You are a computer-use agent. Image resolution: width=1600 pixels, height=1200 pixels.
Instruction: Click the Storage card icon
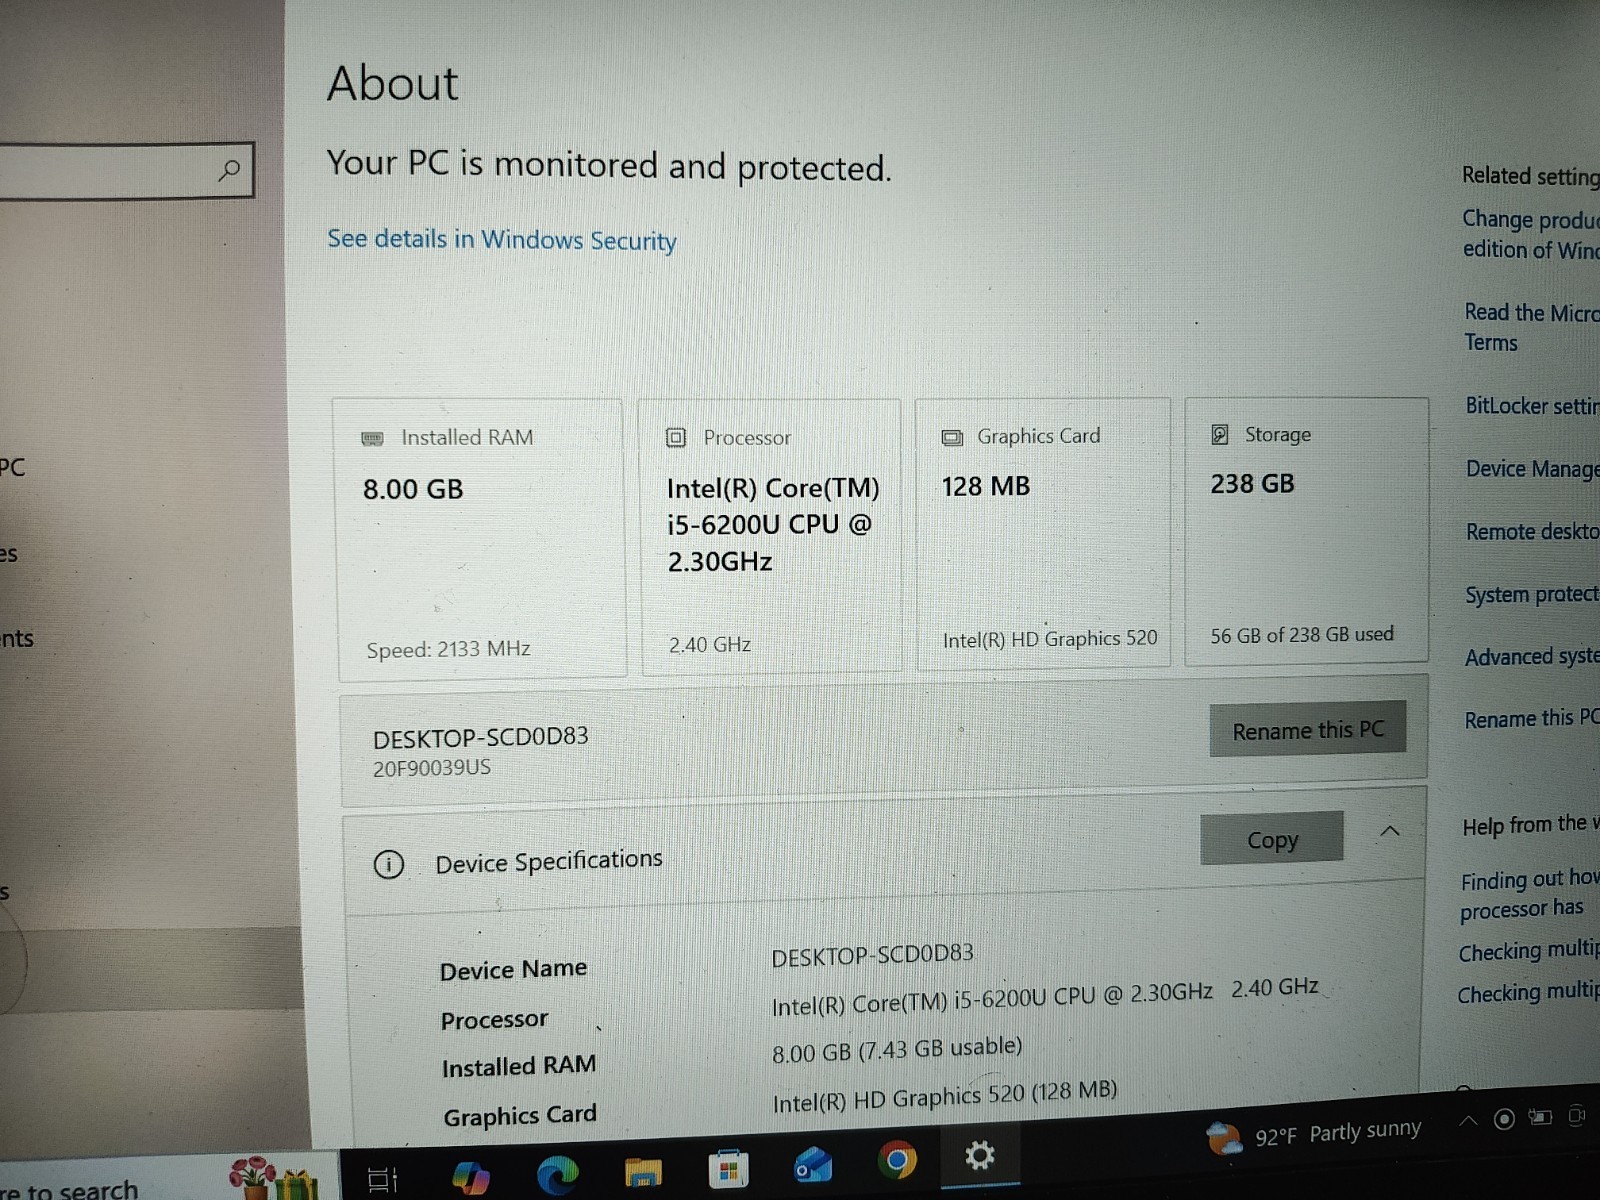[x=1220, y=435]
